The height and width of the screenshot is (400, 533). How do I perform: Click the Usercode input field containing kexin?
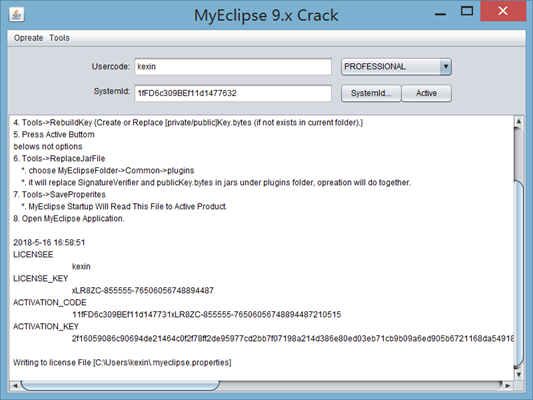[233, 67]
